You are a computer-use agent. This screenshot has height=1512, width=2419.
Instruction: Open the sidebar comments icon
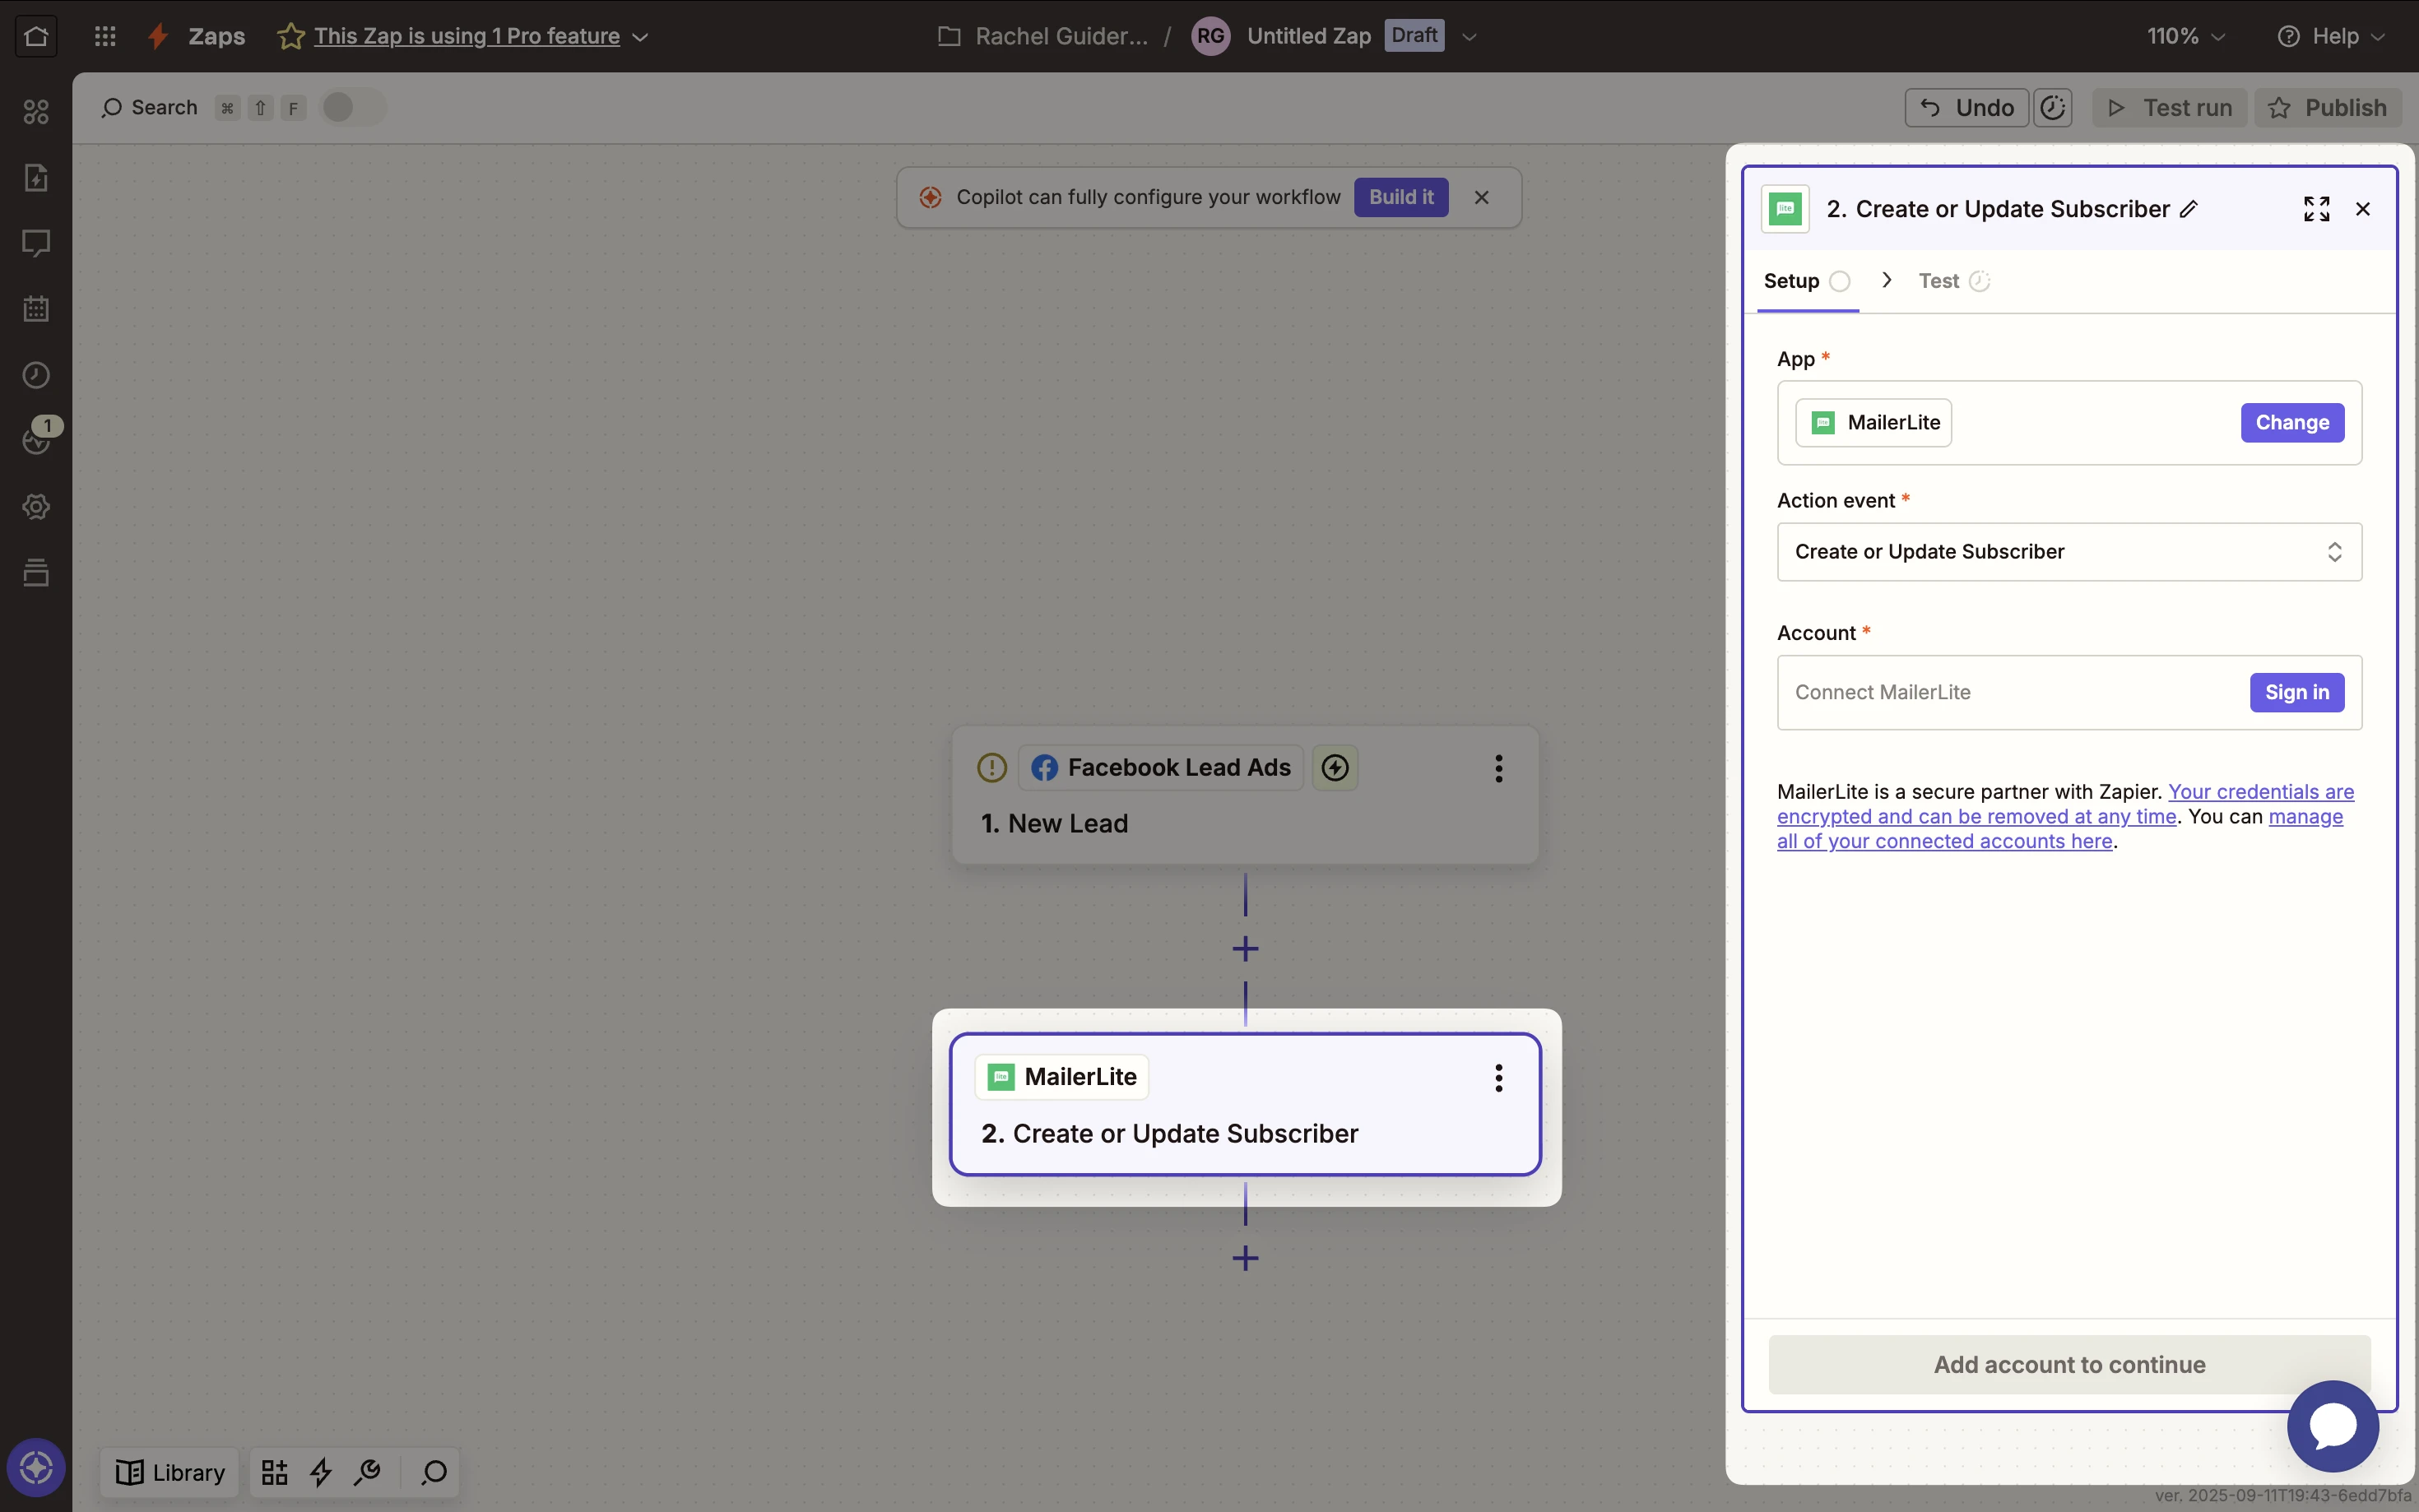pyautogui.click(x=36, y=243)
